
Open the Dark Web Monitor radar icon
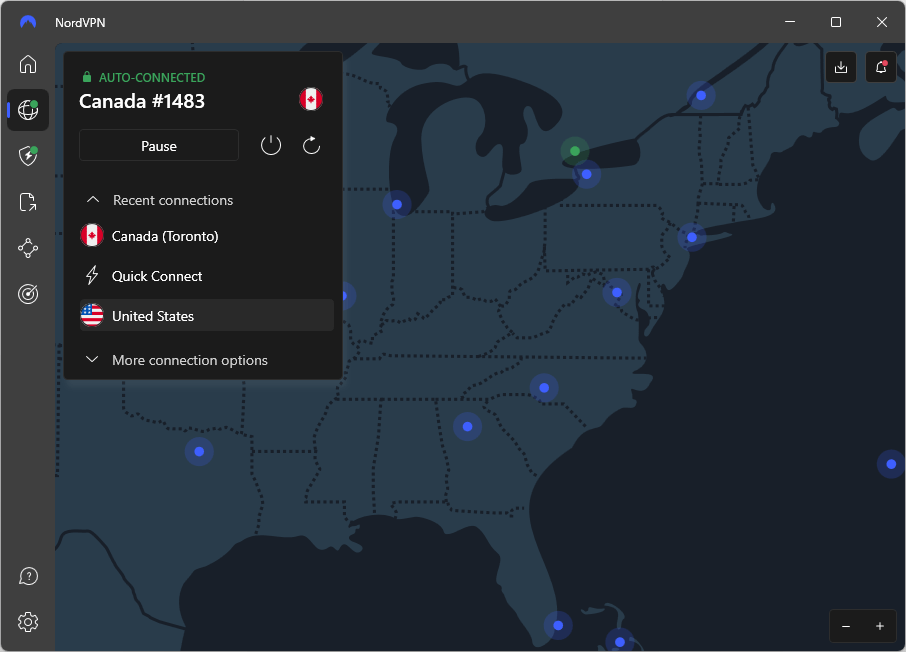point(28,294)
